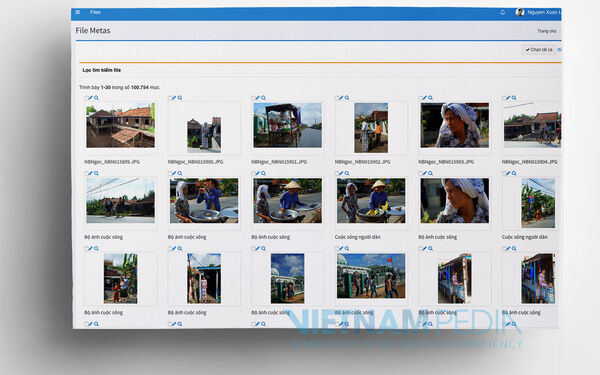Preview NBNgoc_NBN015902.JPG with its magnifier icon
This screenshot has height=375, width=600.
(x=347, y=98)
